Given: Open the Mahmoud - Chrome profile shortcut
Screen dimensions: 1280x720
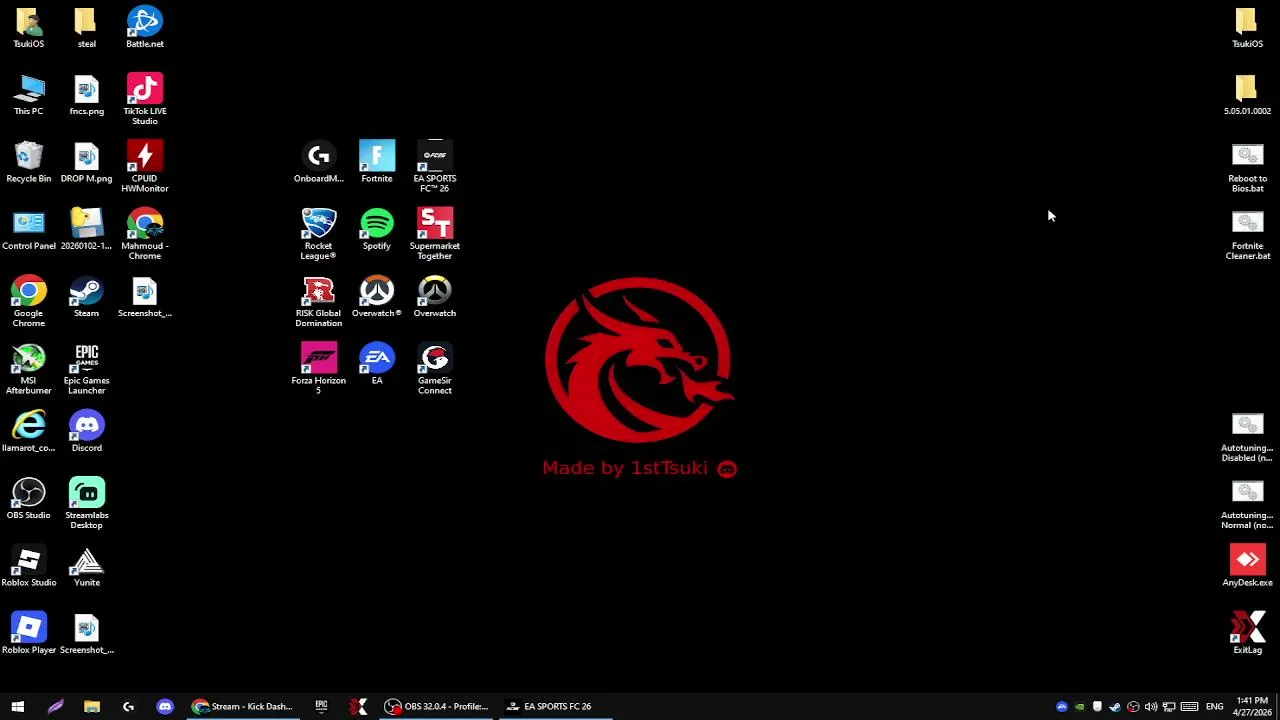Looking at the screenshot, I should click(145, 234).
